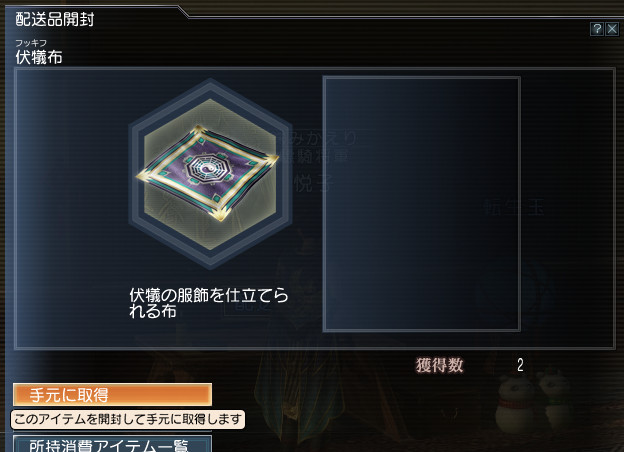Click the 配送品開封 window title
The image size is (624, 452).
(55, 19)
